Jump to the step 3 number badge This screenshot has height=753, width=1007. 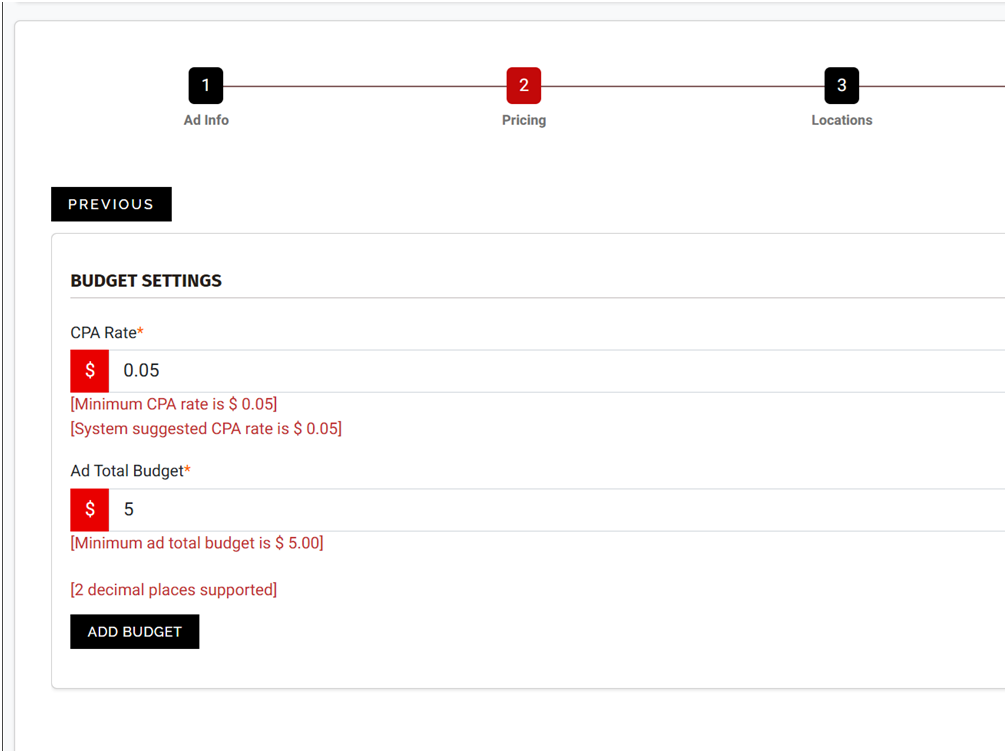click(841, 86)
